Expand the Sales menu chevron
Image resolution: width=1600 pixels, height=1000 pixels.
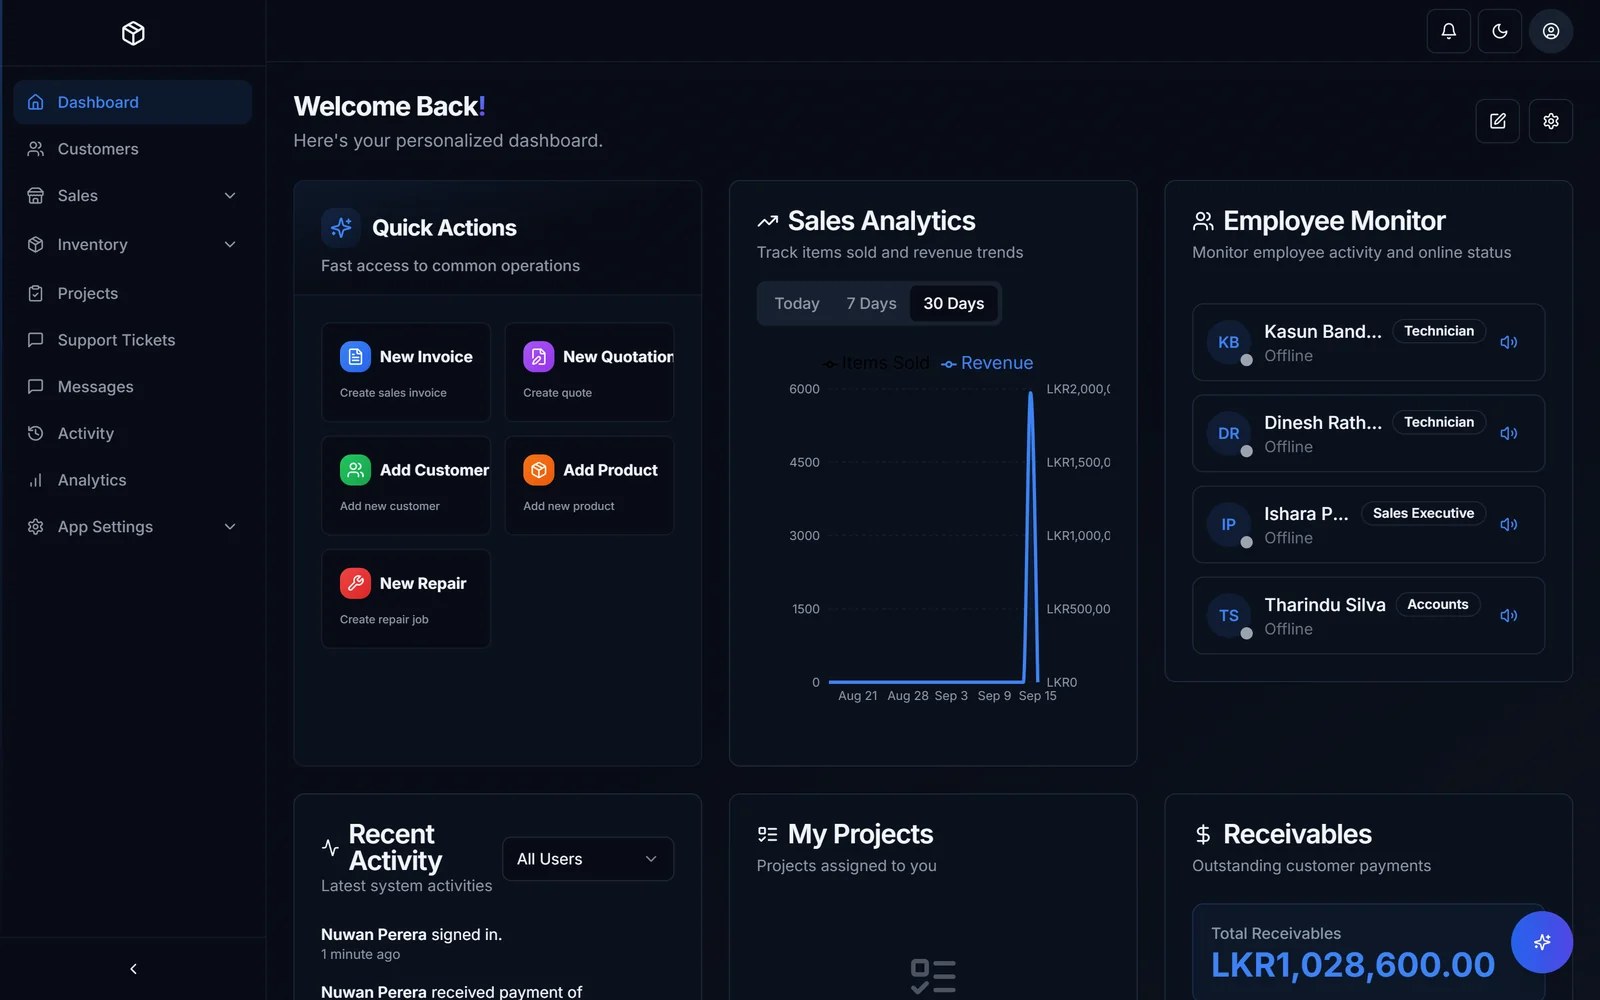click(230, 196)
